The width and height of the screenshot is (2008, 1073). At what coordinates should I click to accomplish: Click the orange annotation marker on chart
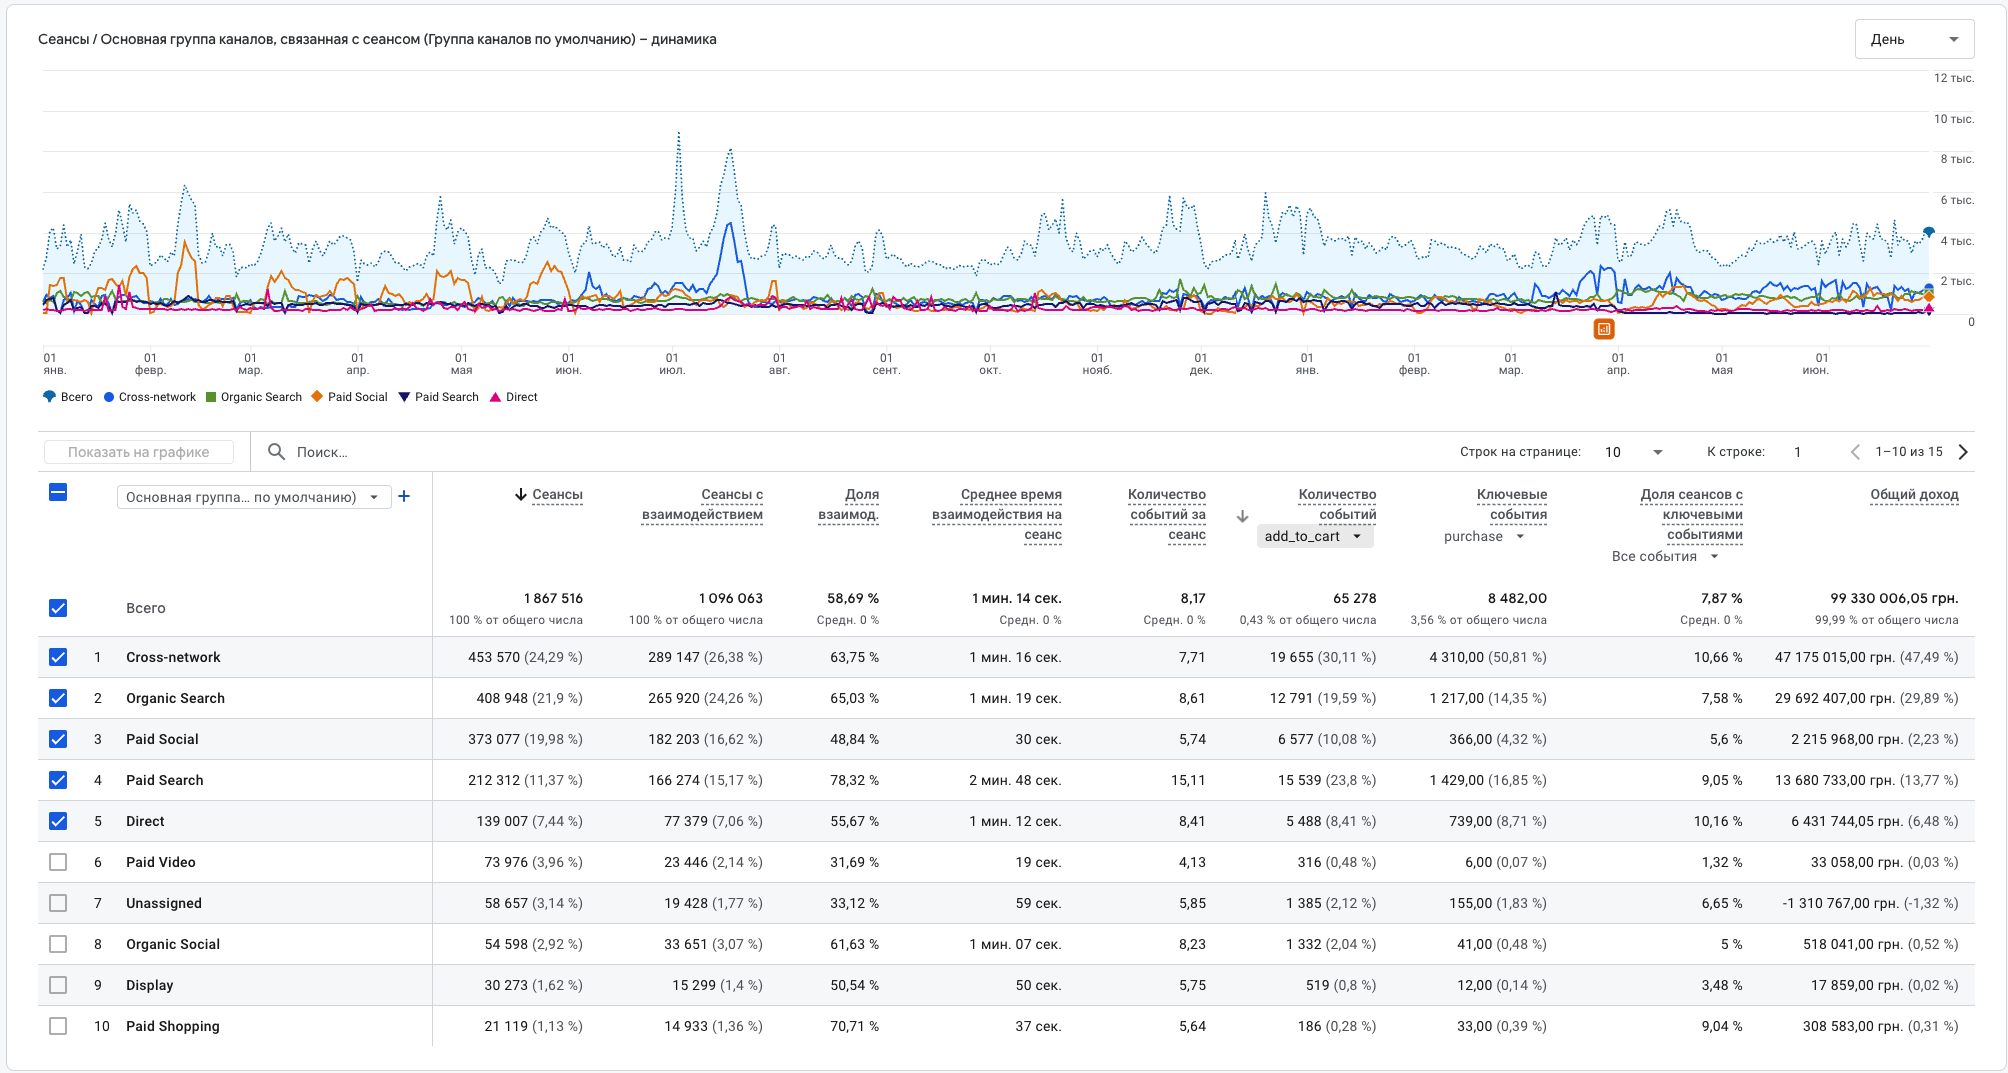pos(1603,329)
